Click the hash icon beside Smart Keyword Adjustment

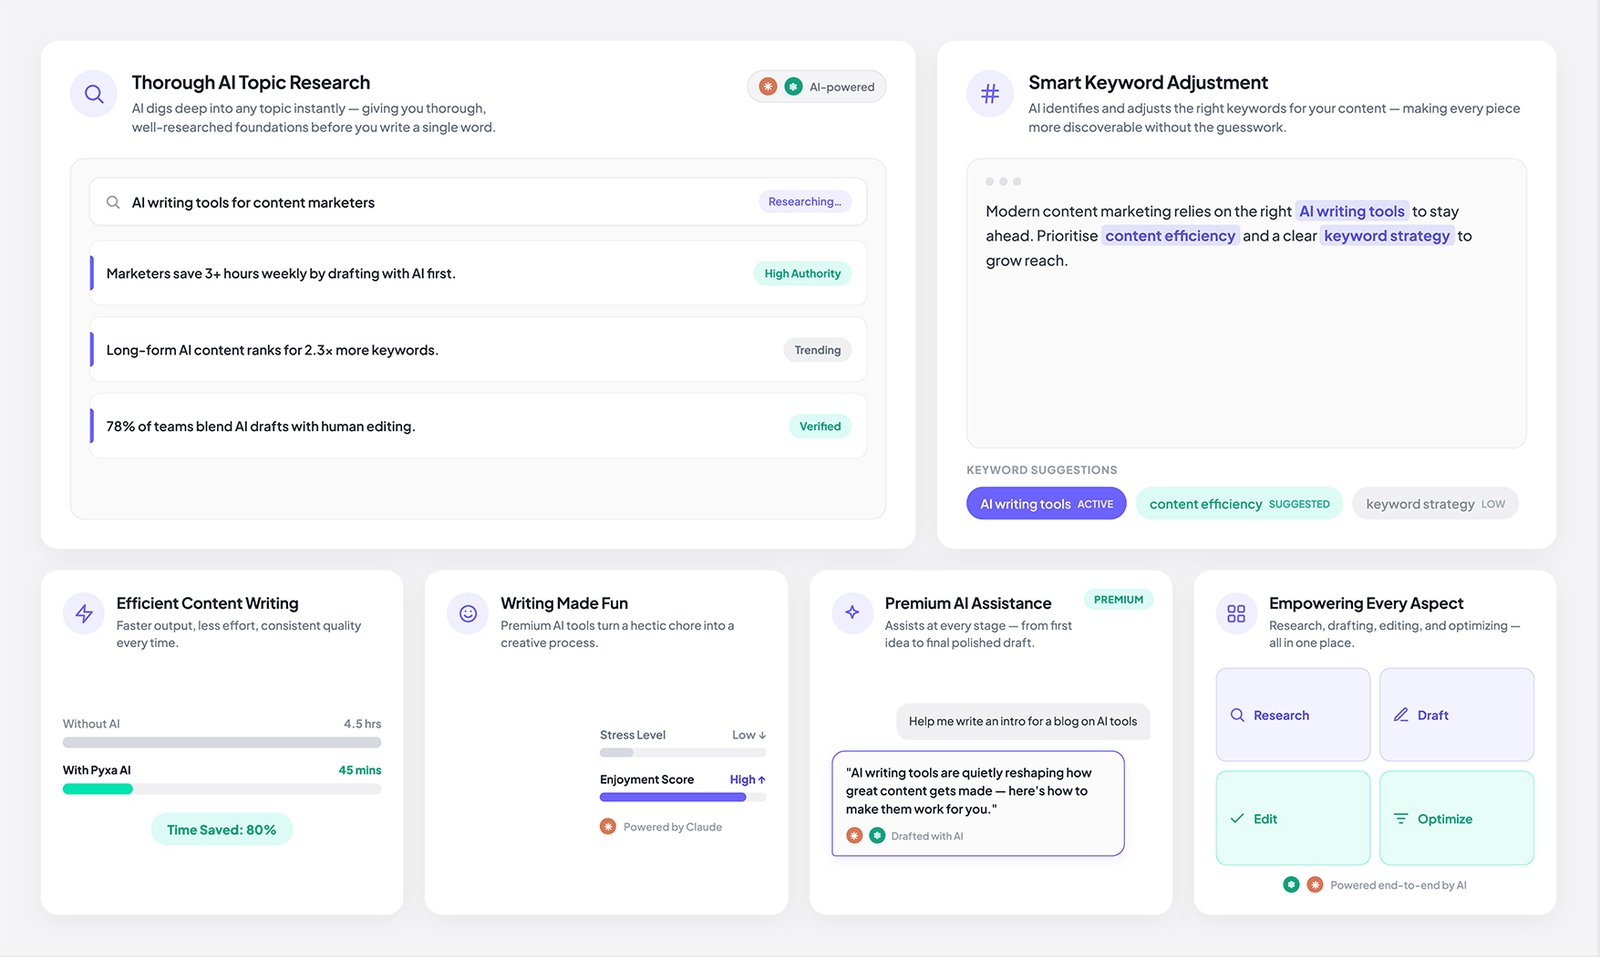point(990,94)
